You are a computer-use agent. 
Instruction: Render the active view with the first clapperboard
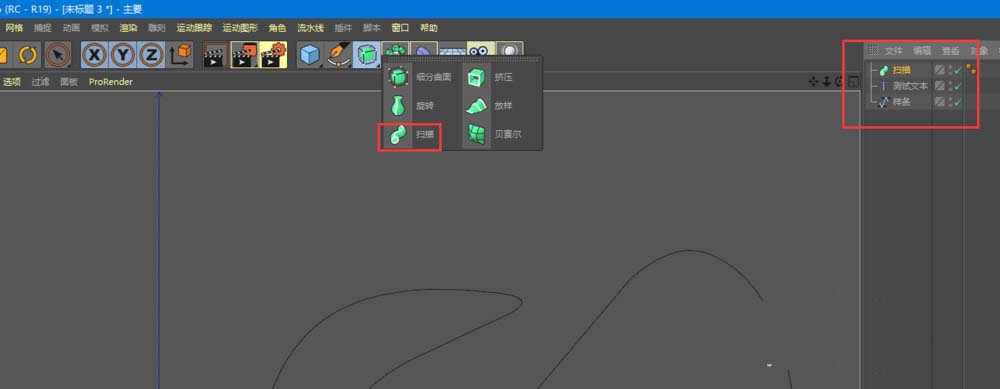click(x=216, y=55)
